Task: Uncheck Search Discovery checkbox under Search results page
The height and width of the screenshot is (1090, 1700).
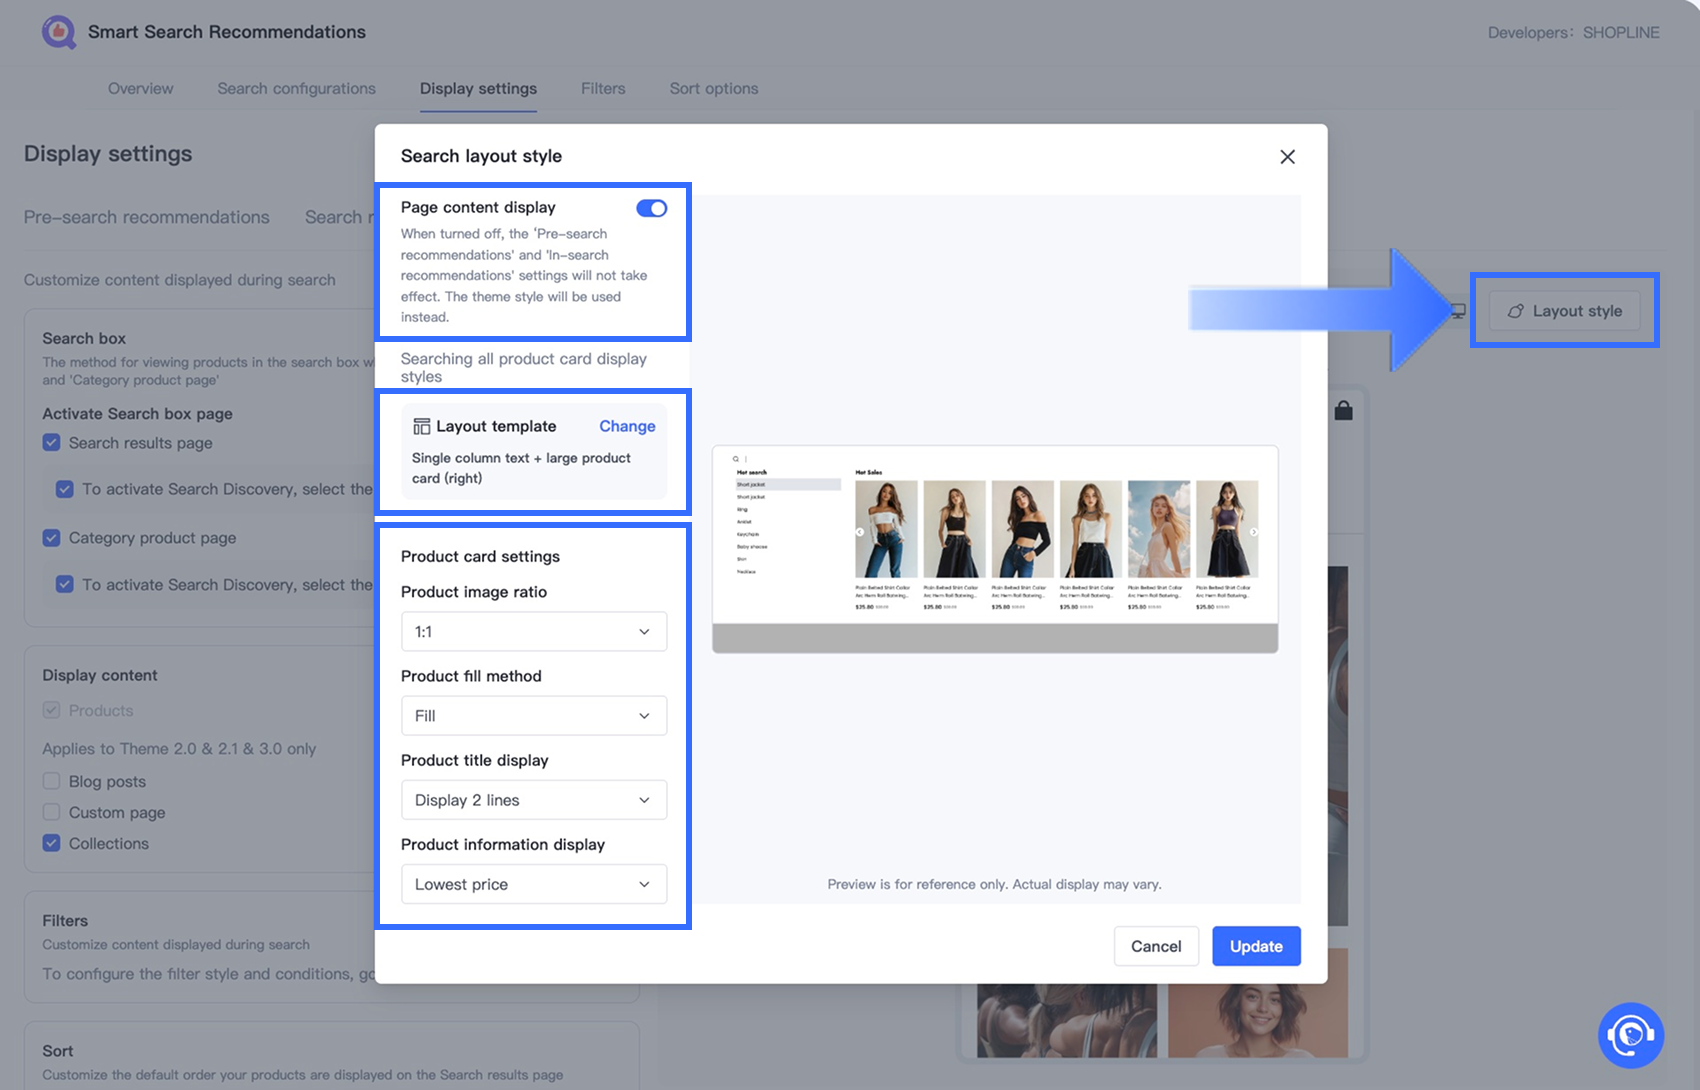Action: [x=65, y=489]
